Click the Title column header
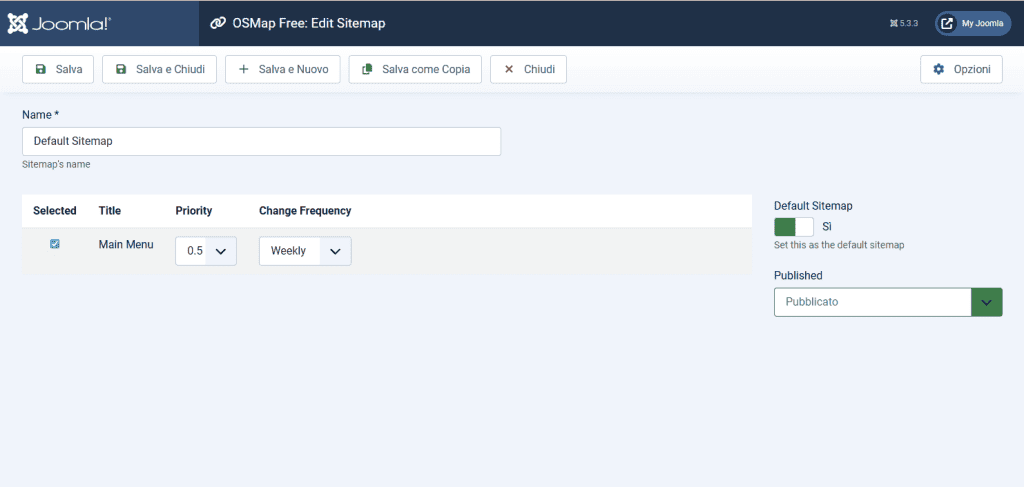 tap(110, 210)
